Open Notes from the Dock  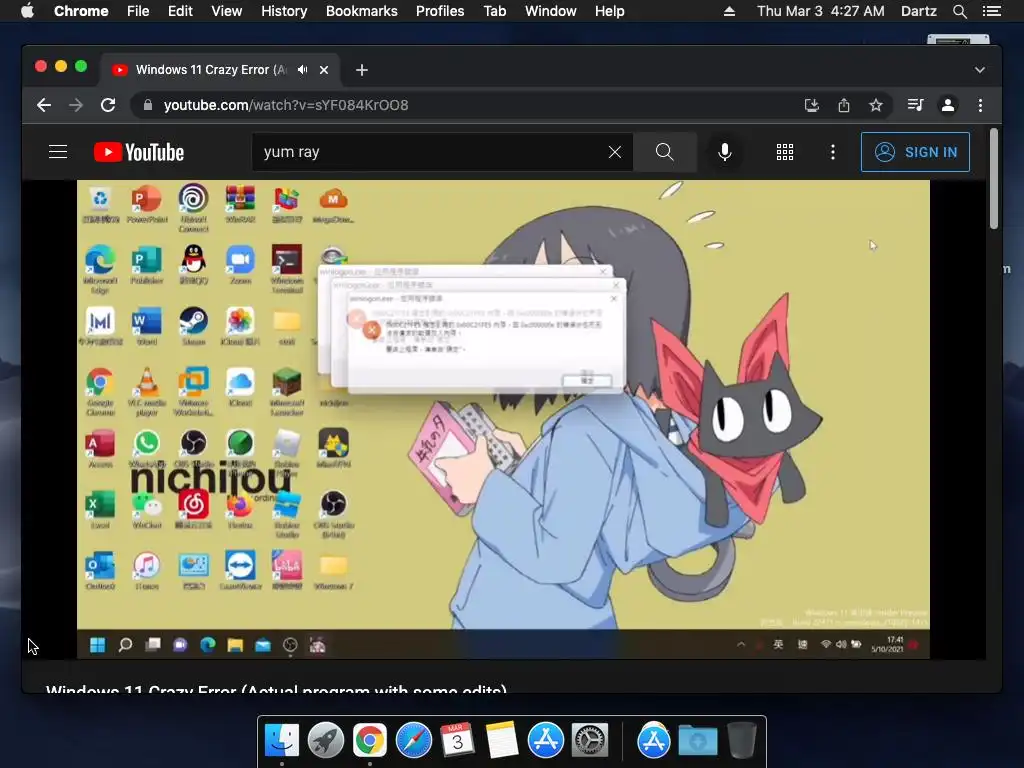tap(502, 741)
